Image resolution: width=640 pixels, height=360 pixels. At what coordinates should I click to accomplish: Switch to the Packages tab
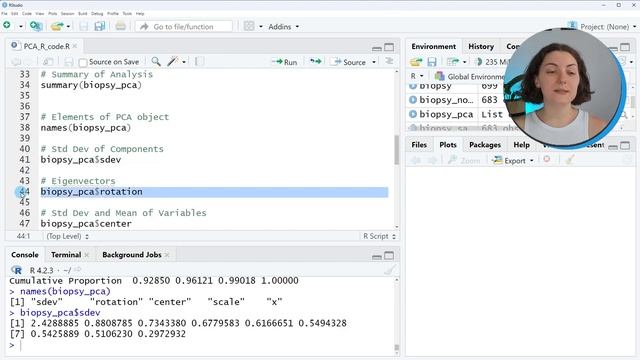coord(485,145)
